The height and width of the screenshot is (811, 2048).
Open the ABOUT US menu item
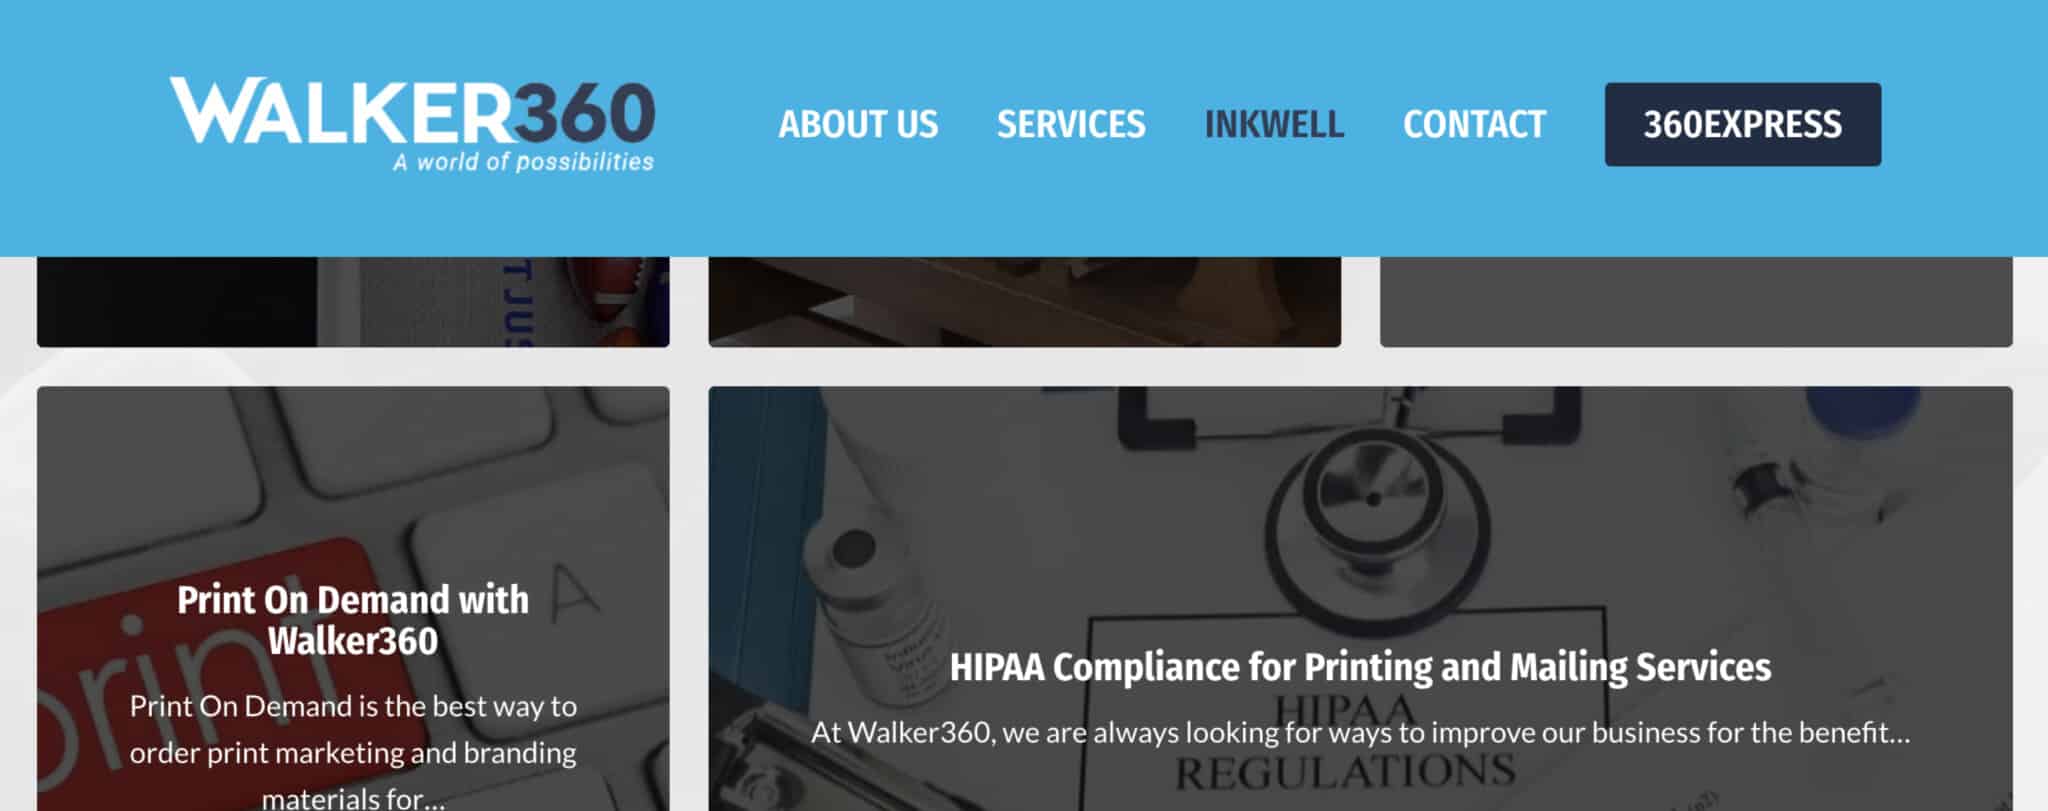(858, 125)
